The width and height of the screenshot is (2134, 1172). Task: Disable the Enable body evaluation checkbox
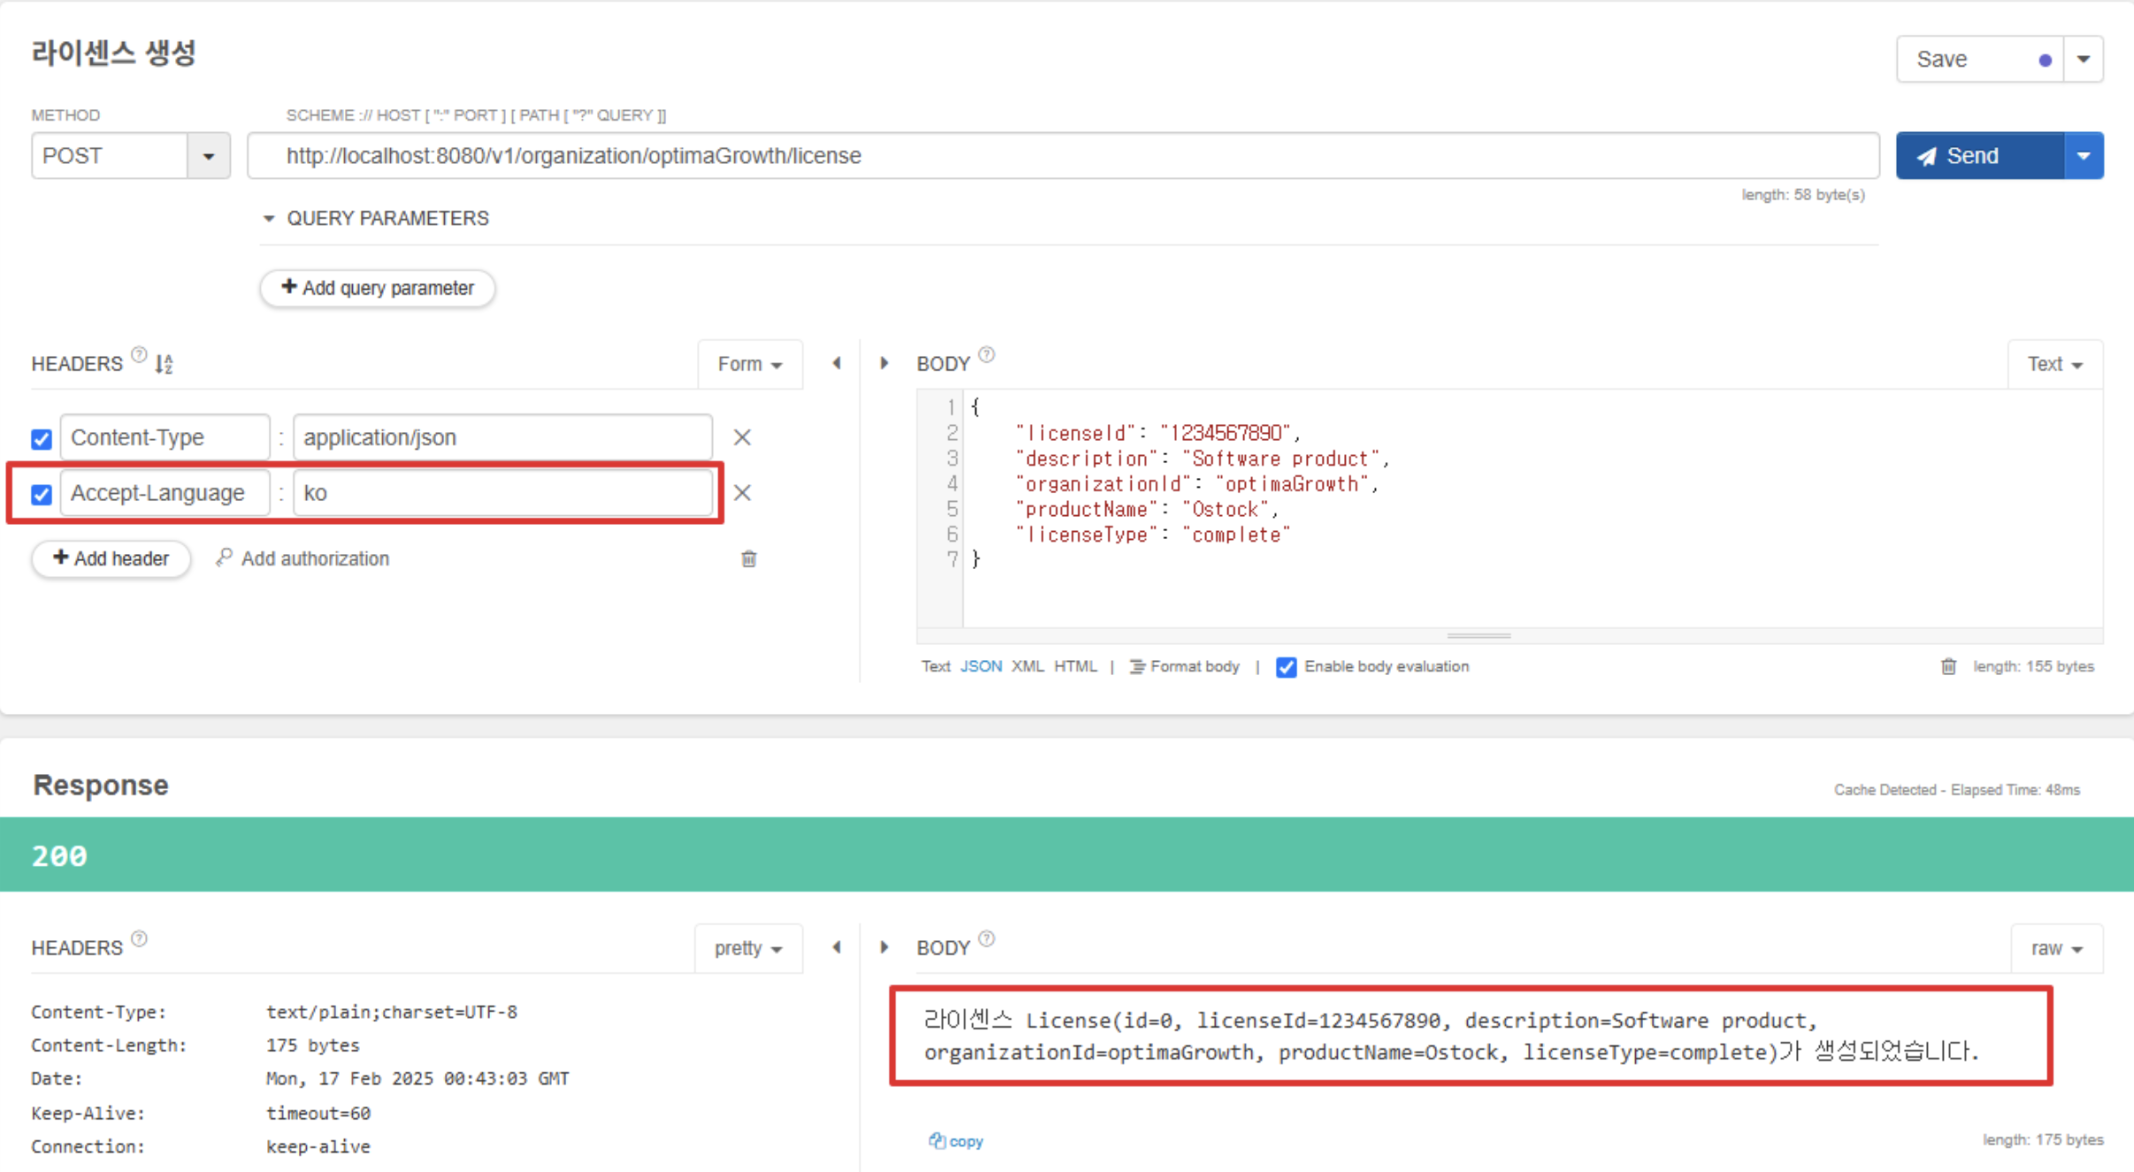[1286, 667]
